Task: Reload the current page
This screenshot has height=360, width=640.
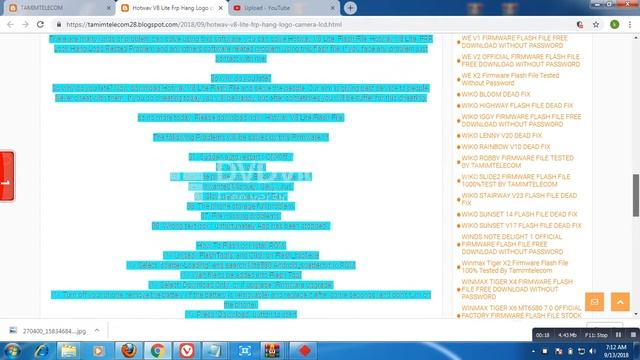Action: tap(40, 24)
